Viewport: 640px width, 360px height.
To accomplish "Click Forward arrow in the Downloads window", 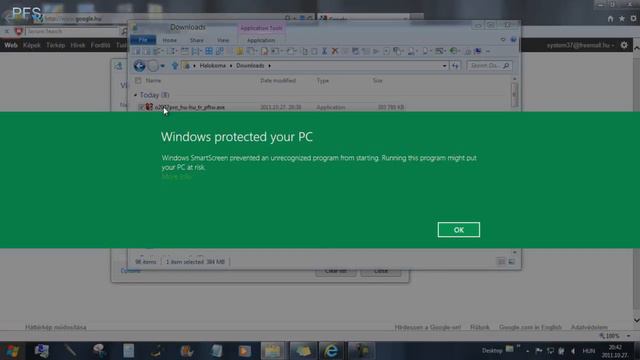I will 153,66.
